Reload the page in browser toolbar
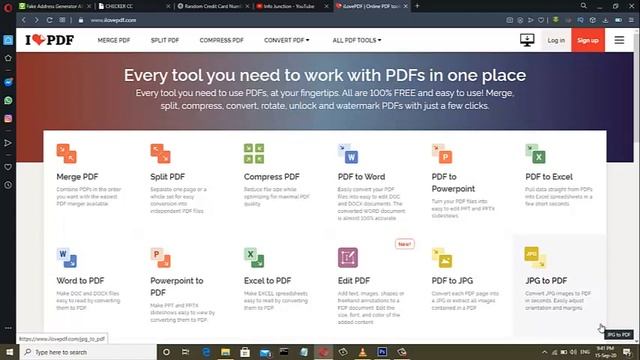 pyautogui.click(x=49, y=20)
